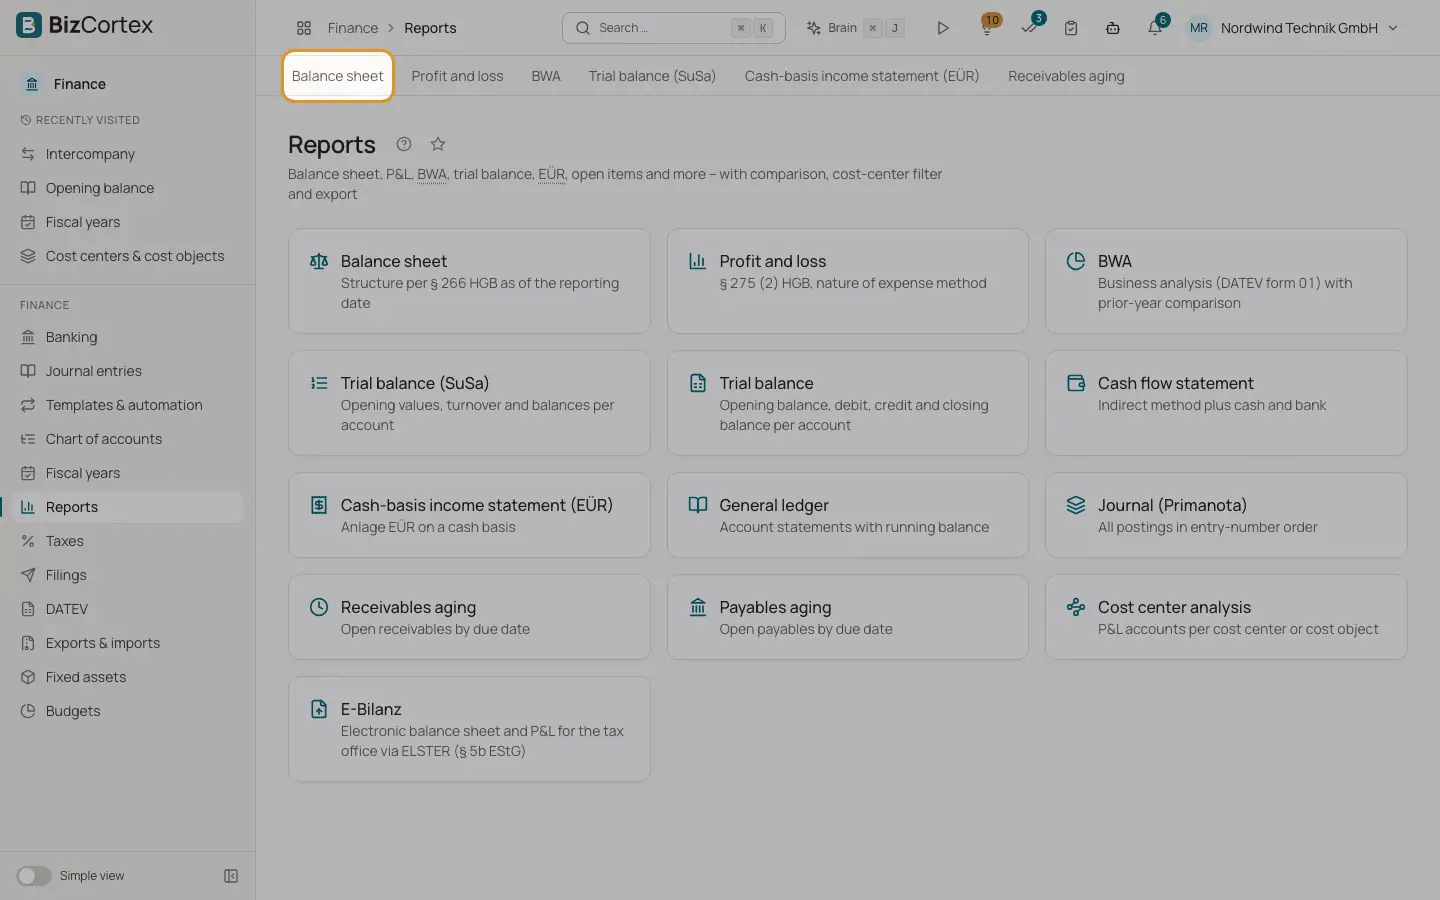Switch to the Balance sheet tab

pos(338,76)
